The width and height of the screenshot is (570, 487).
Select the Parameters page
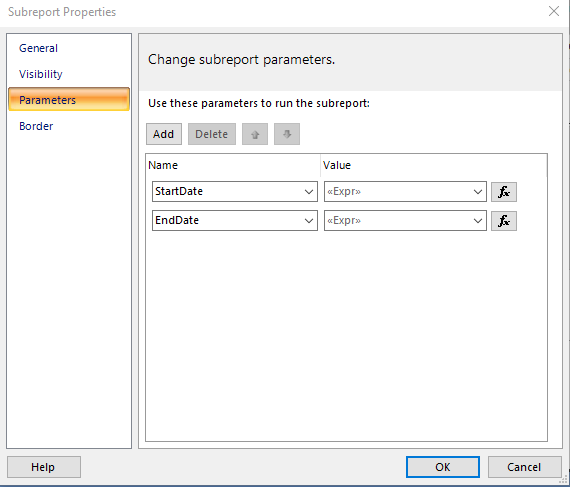click(x=69, y=99)
